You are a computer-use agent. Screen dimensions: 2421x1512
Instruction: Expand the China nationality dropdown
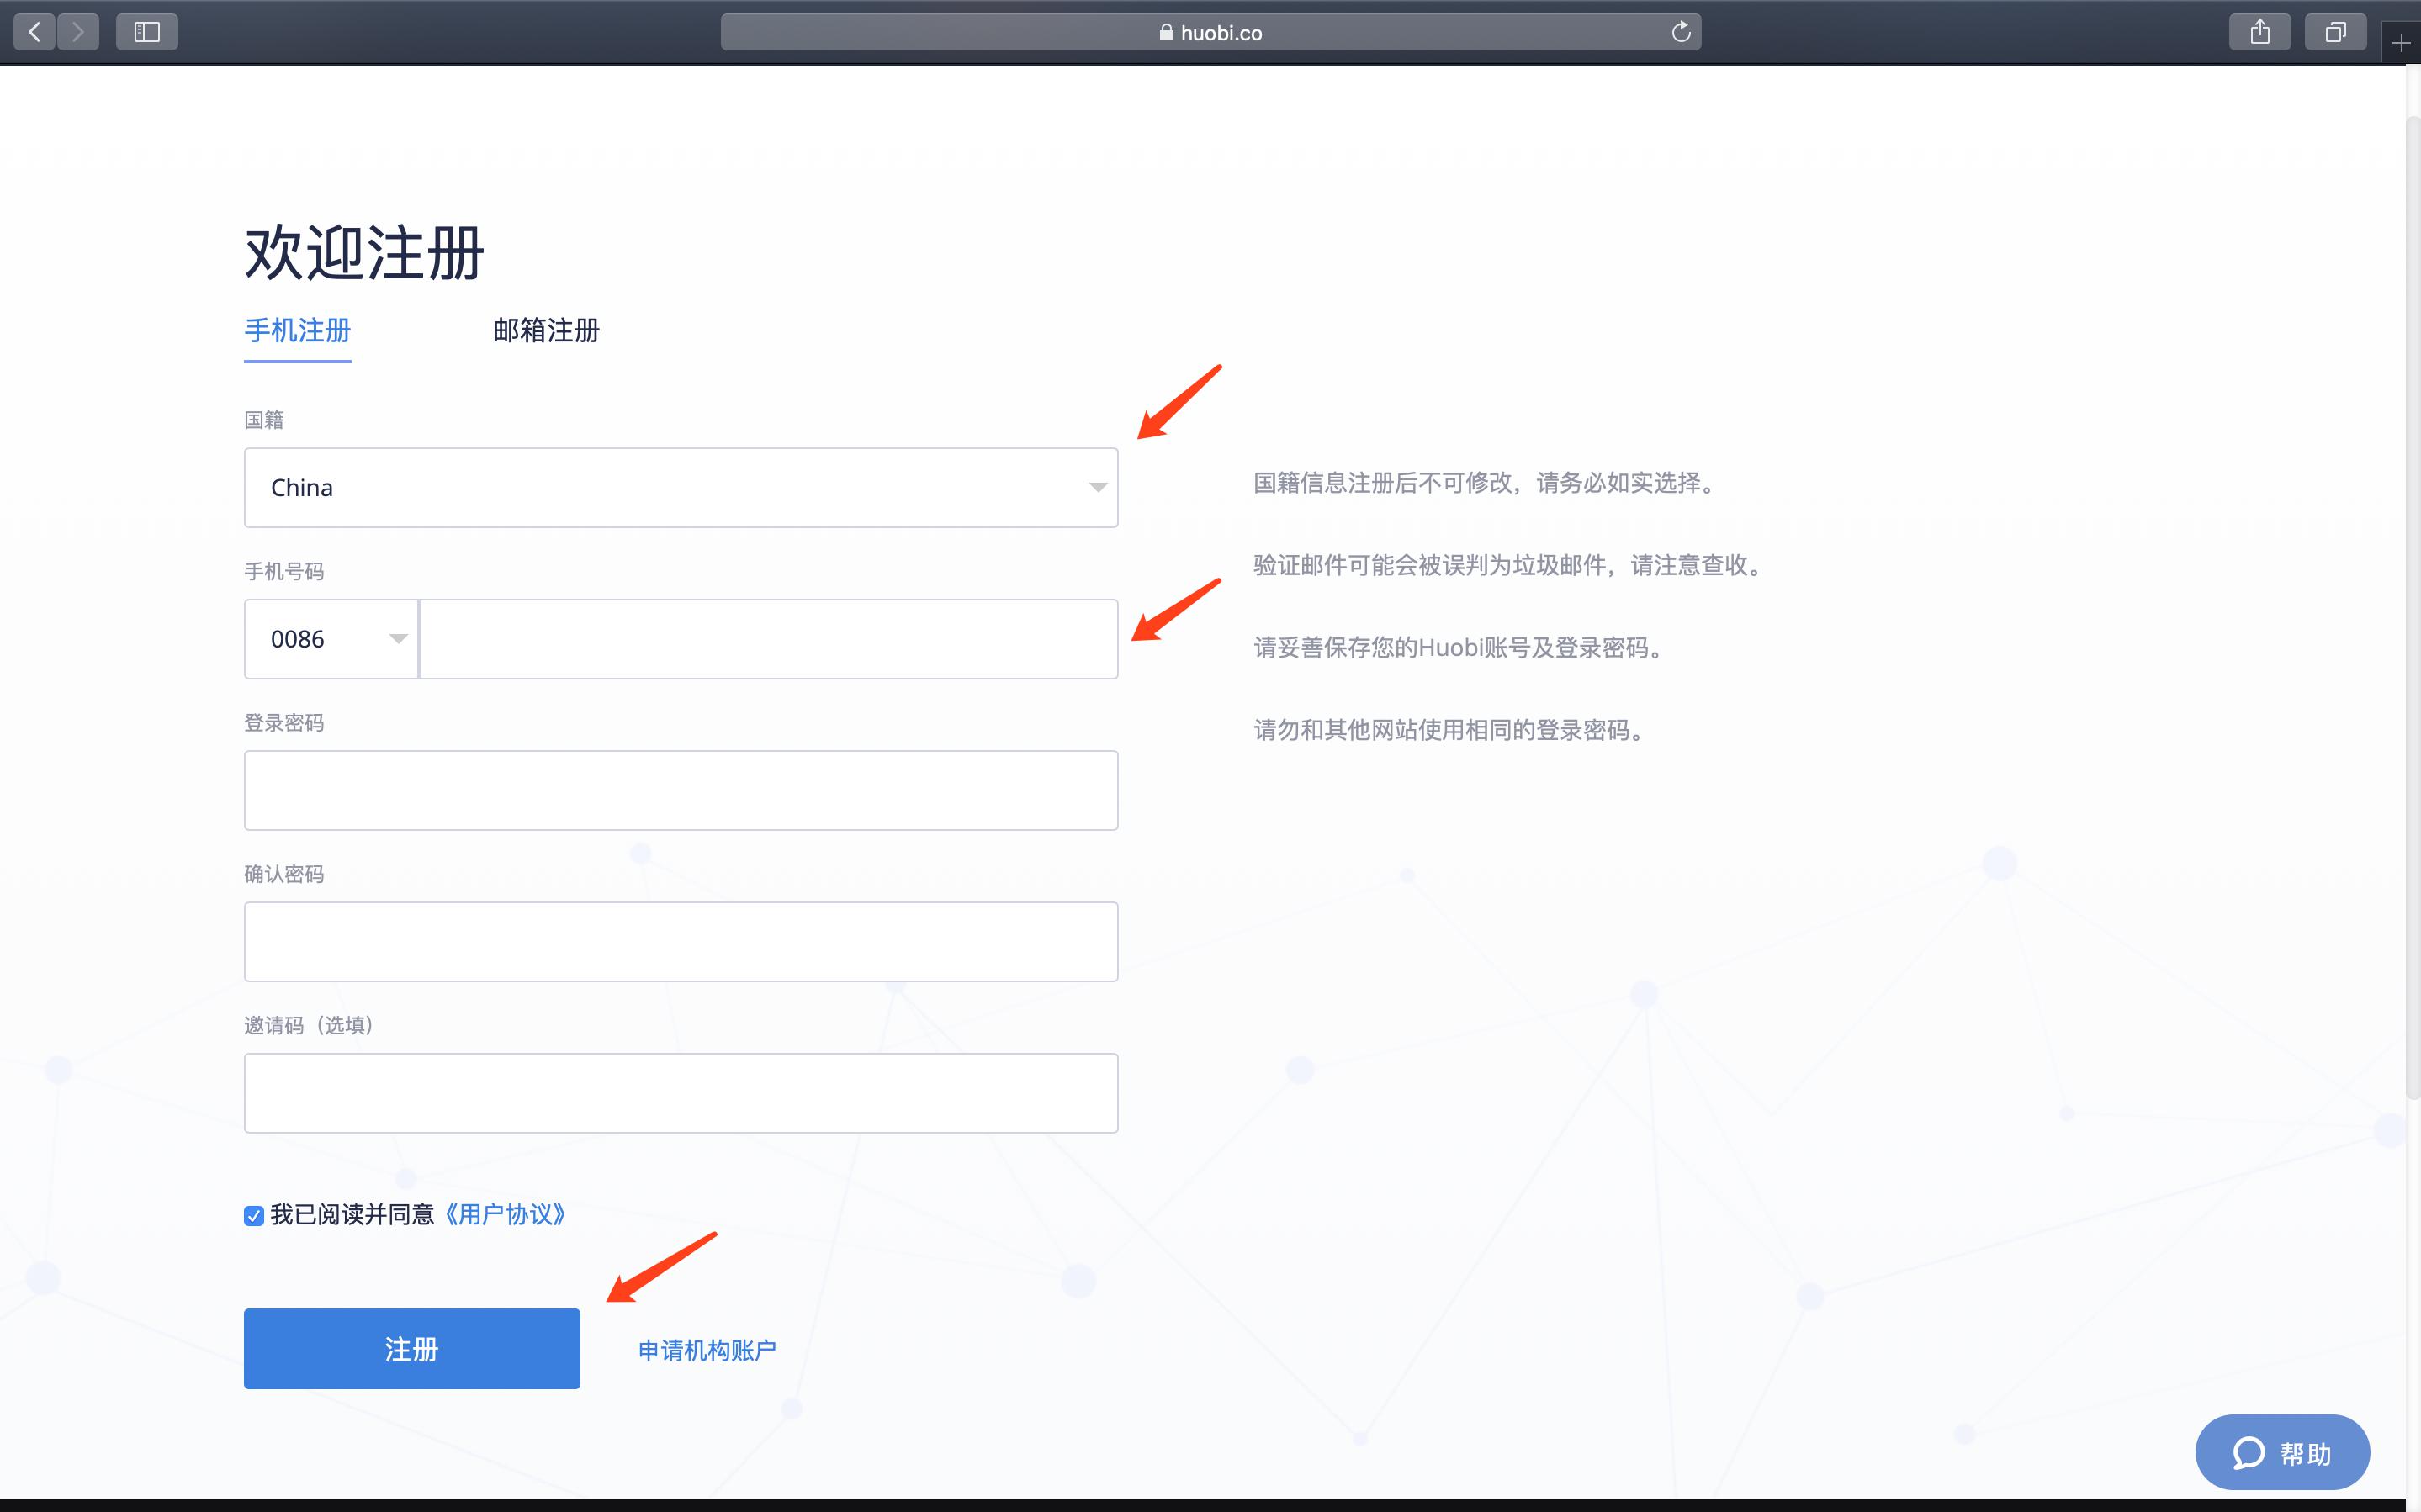pyautogui.click(x=681, y=488)
